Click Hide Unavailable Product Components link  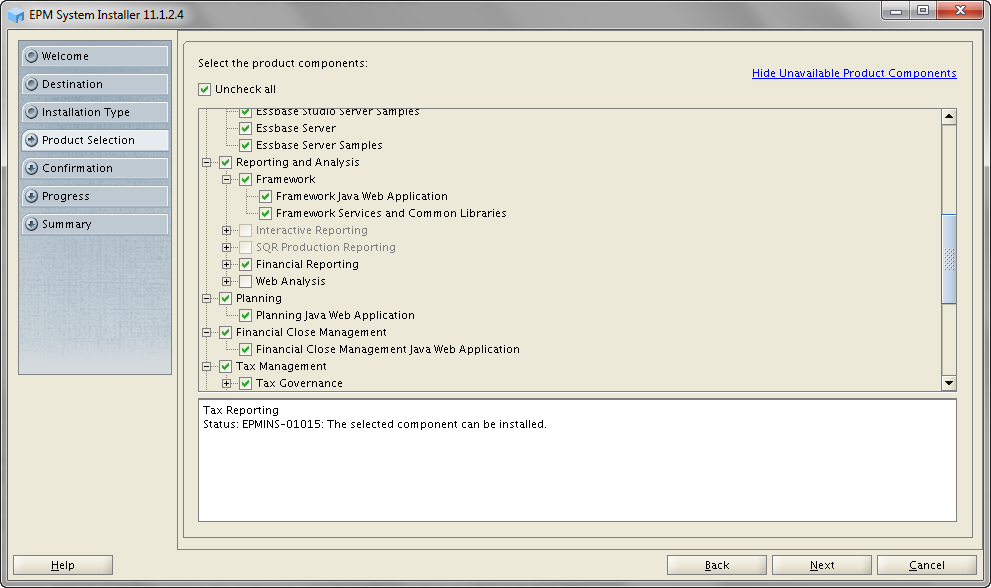[x=854, y=73]
